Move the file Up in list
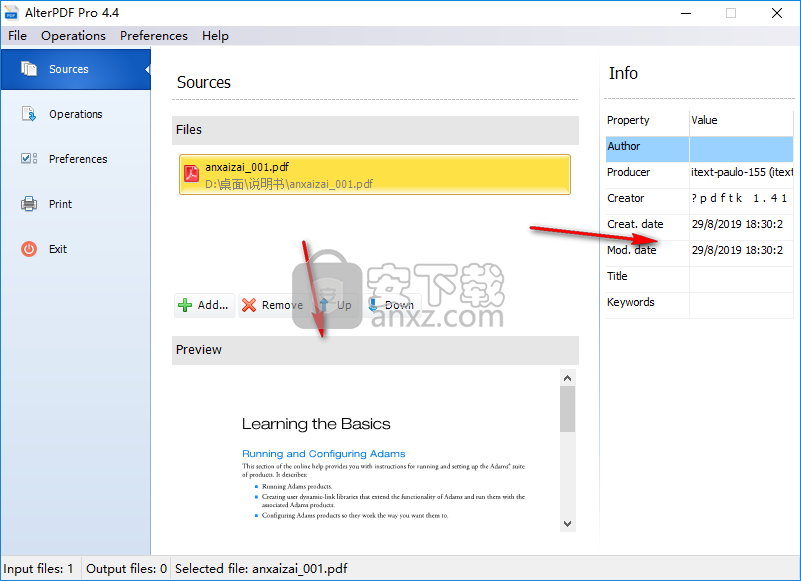801x581 pixels. point(336,305)
